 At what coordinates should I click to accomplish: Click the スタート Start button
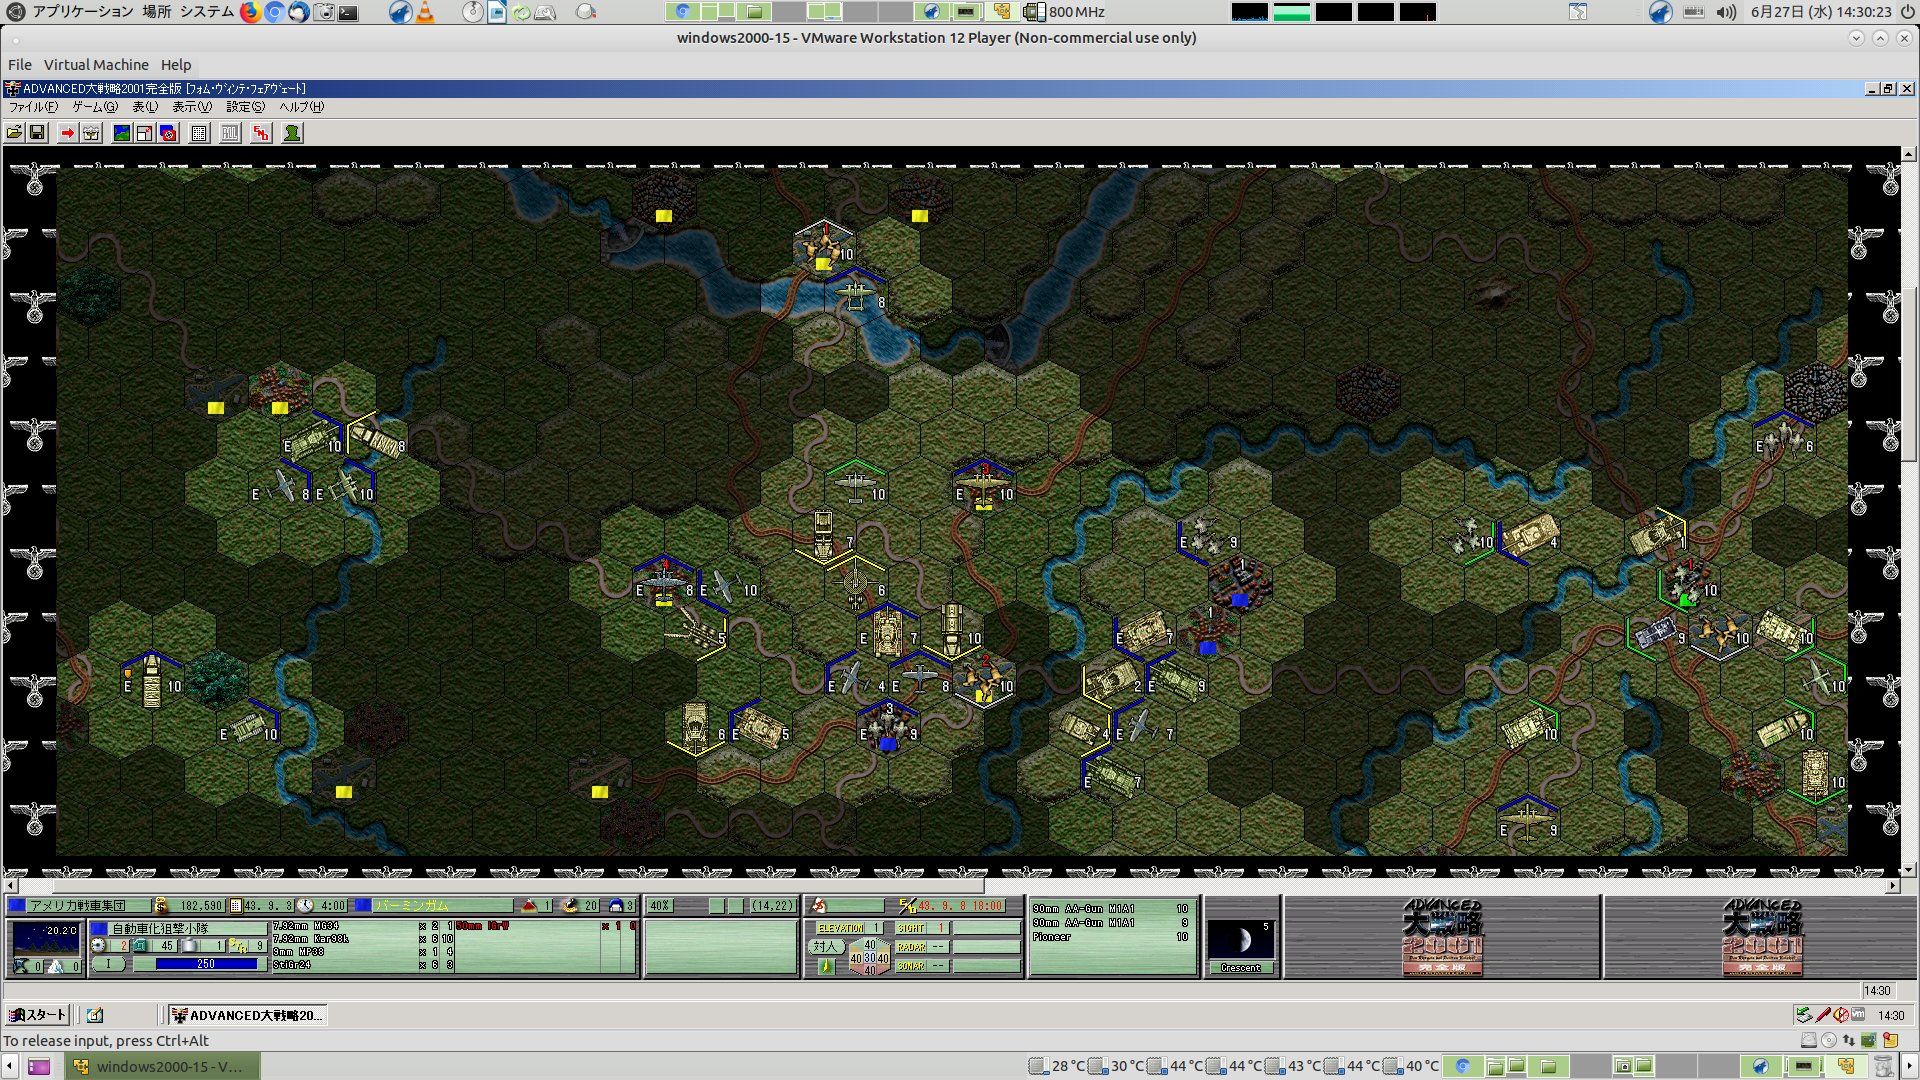pyautogui.click(x=38, y=1015)
